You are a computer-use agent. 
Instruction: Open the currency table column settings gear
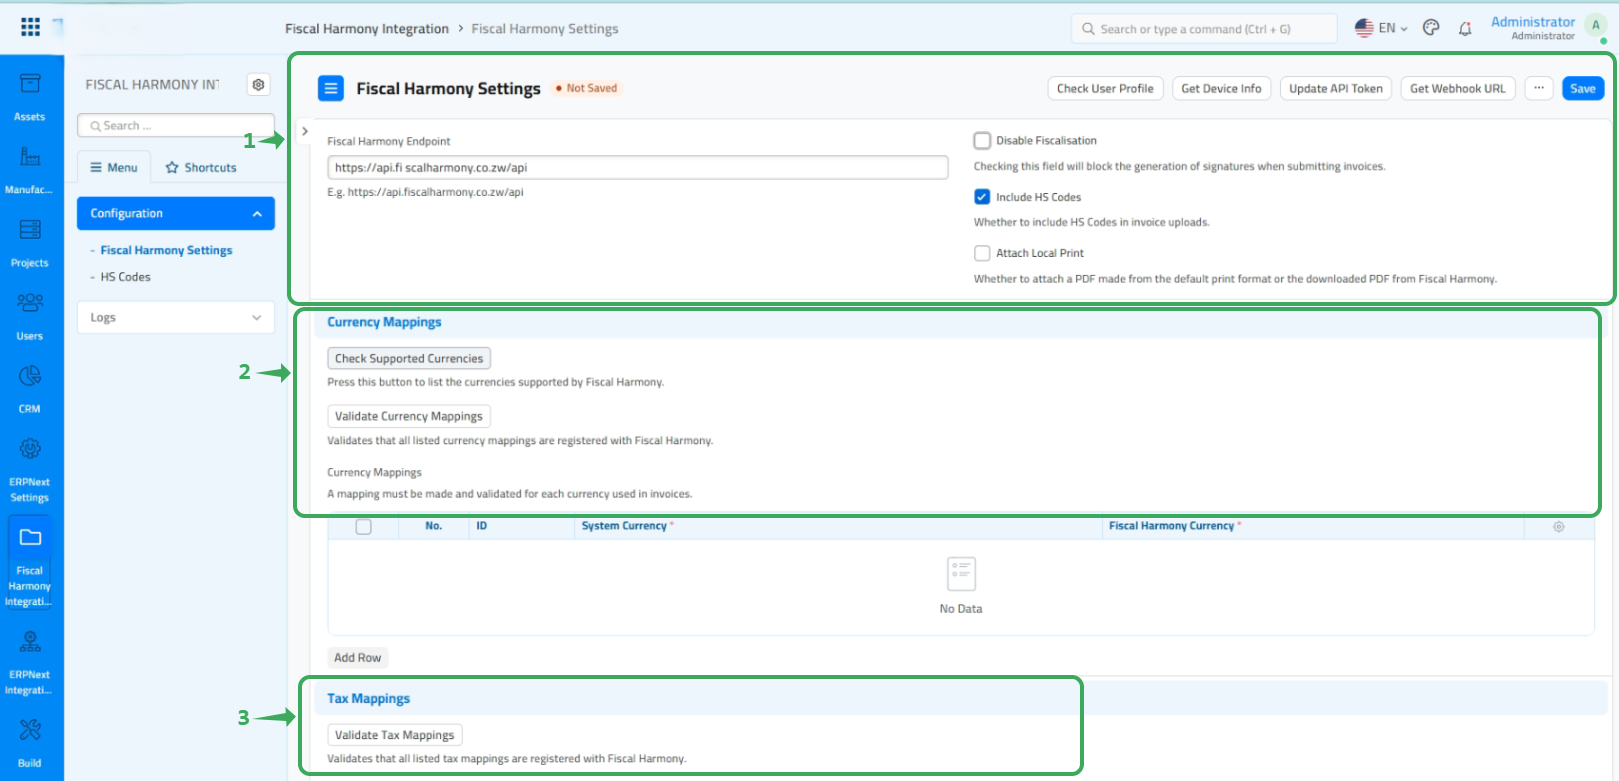tap(1558, 527)
